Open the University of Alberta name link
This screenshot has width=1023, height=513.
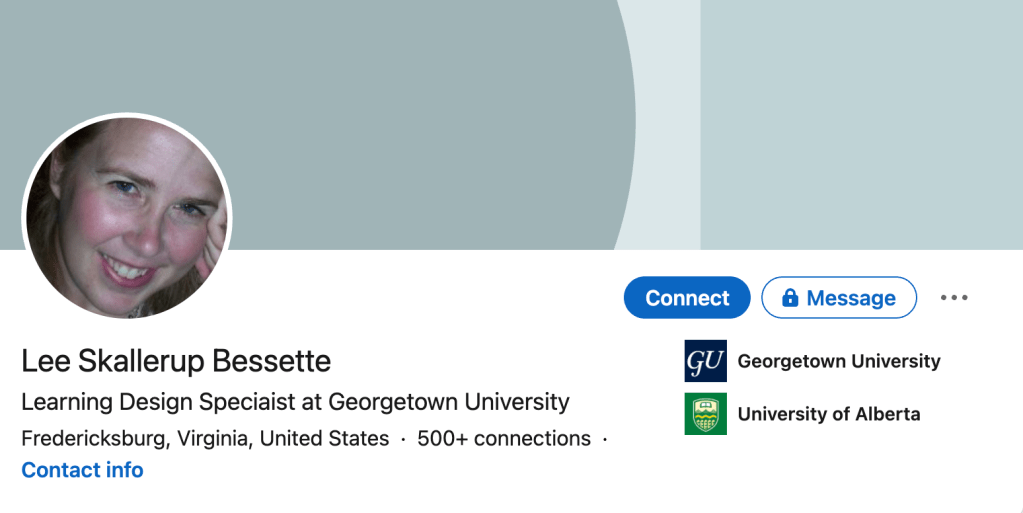[829, 414]
